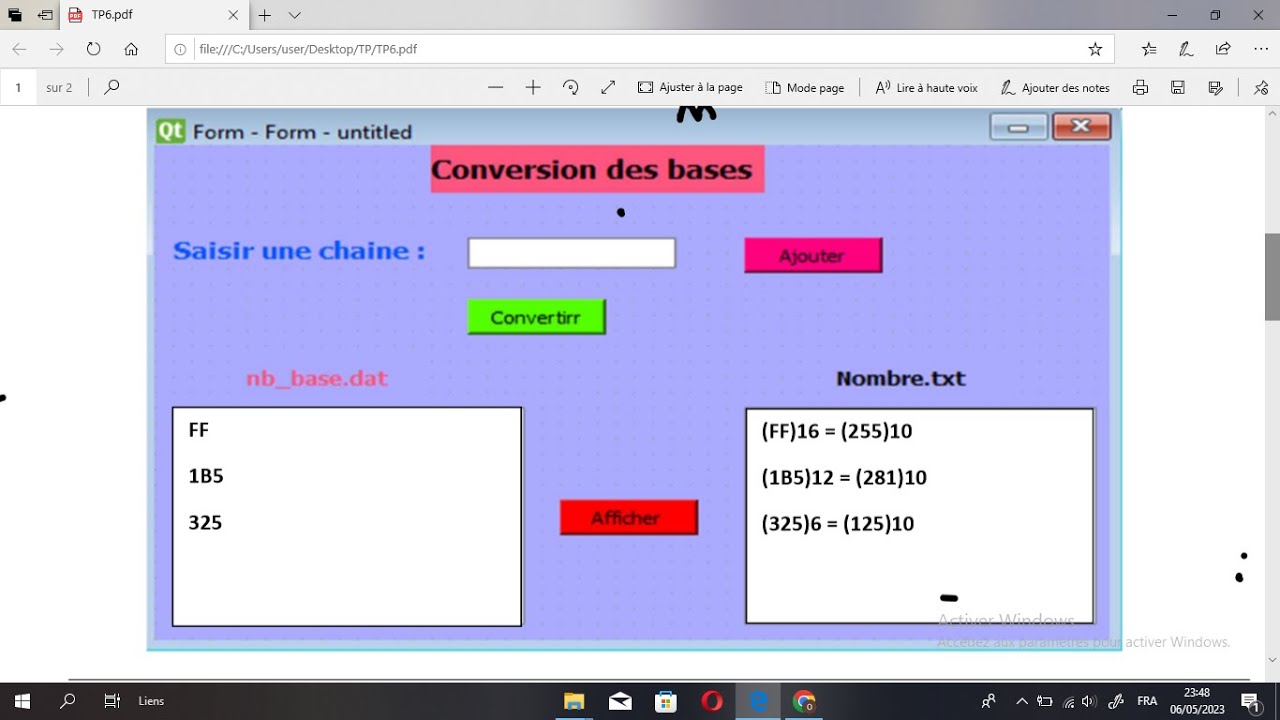Open File Explorer from taskbar
The width and height of the screenshot is (1280, 720).
pyautogui.click(x=574, y=701)
